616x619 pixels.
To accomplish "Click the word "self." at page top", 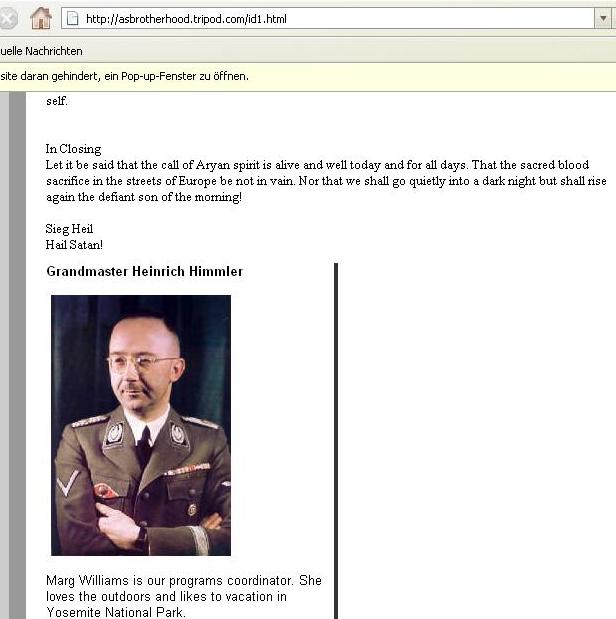I will 57,101.
